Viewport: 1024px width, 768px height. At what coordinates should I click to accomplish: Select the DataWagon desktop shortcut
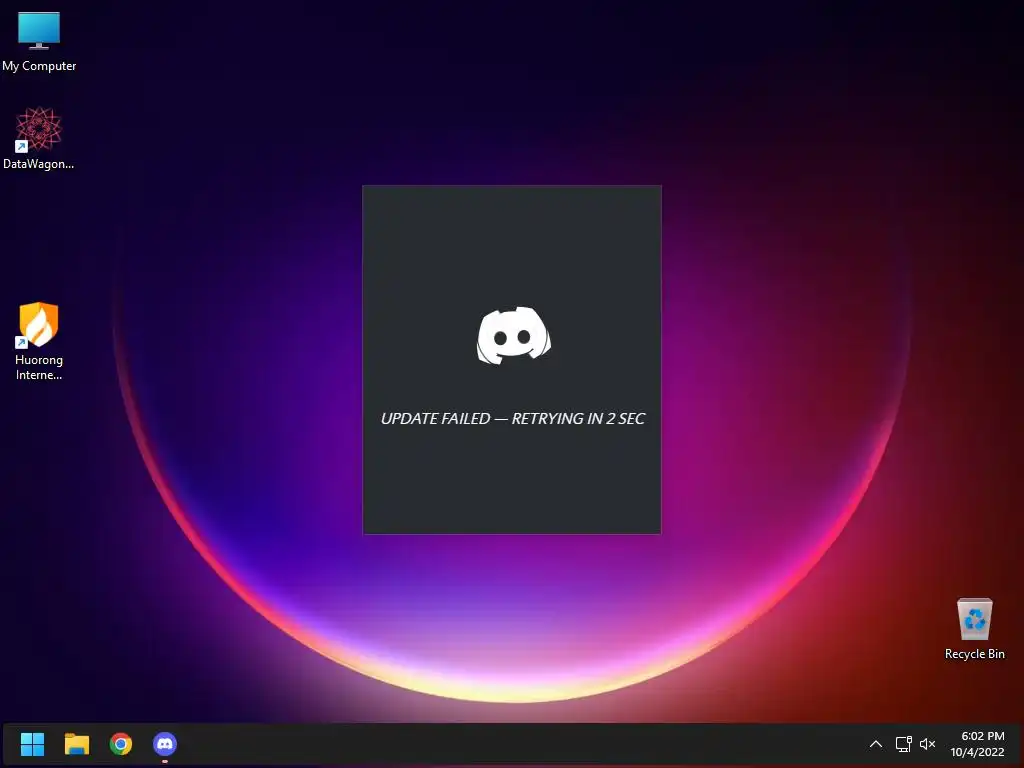[x=39, y=138]
